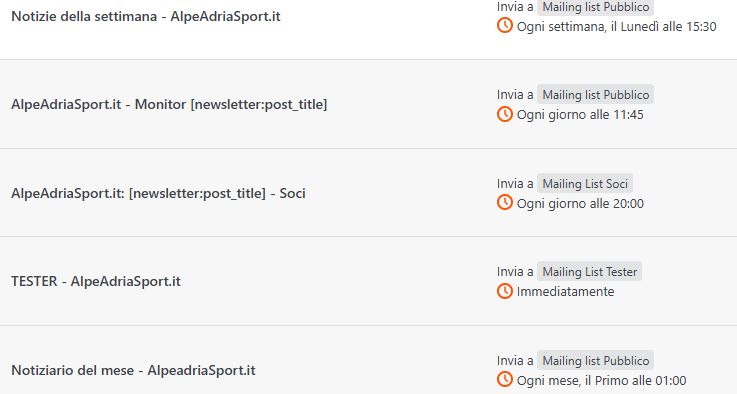This screenshot has height=394, width=737.
Task: Select Mailing list Pubblico tag in weekly row
Action: click(x=596, y=7)
